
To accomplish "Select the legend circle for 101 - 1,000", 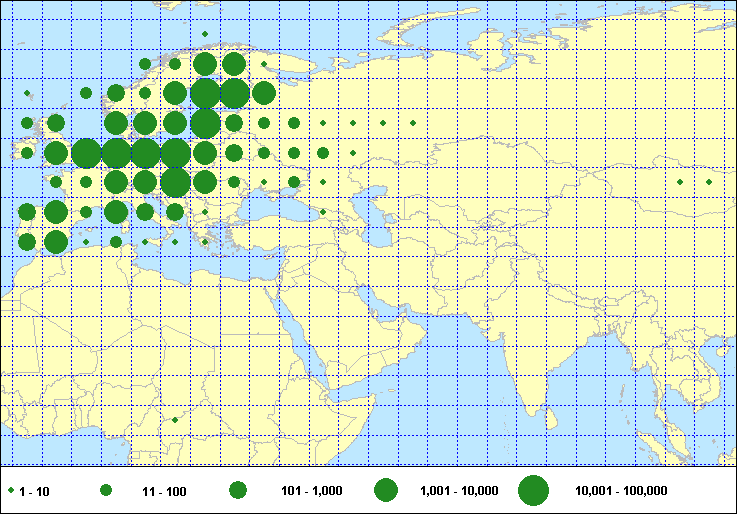I will pos(238,491).
